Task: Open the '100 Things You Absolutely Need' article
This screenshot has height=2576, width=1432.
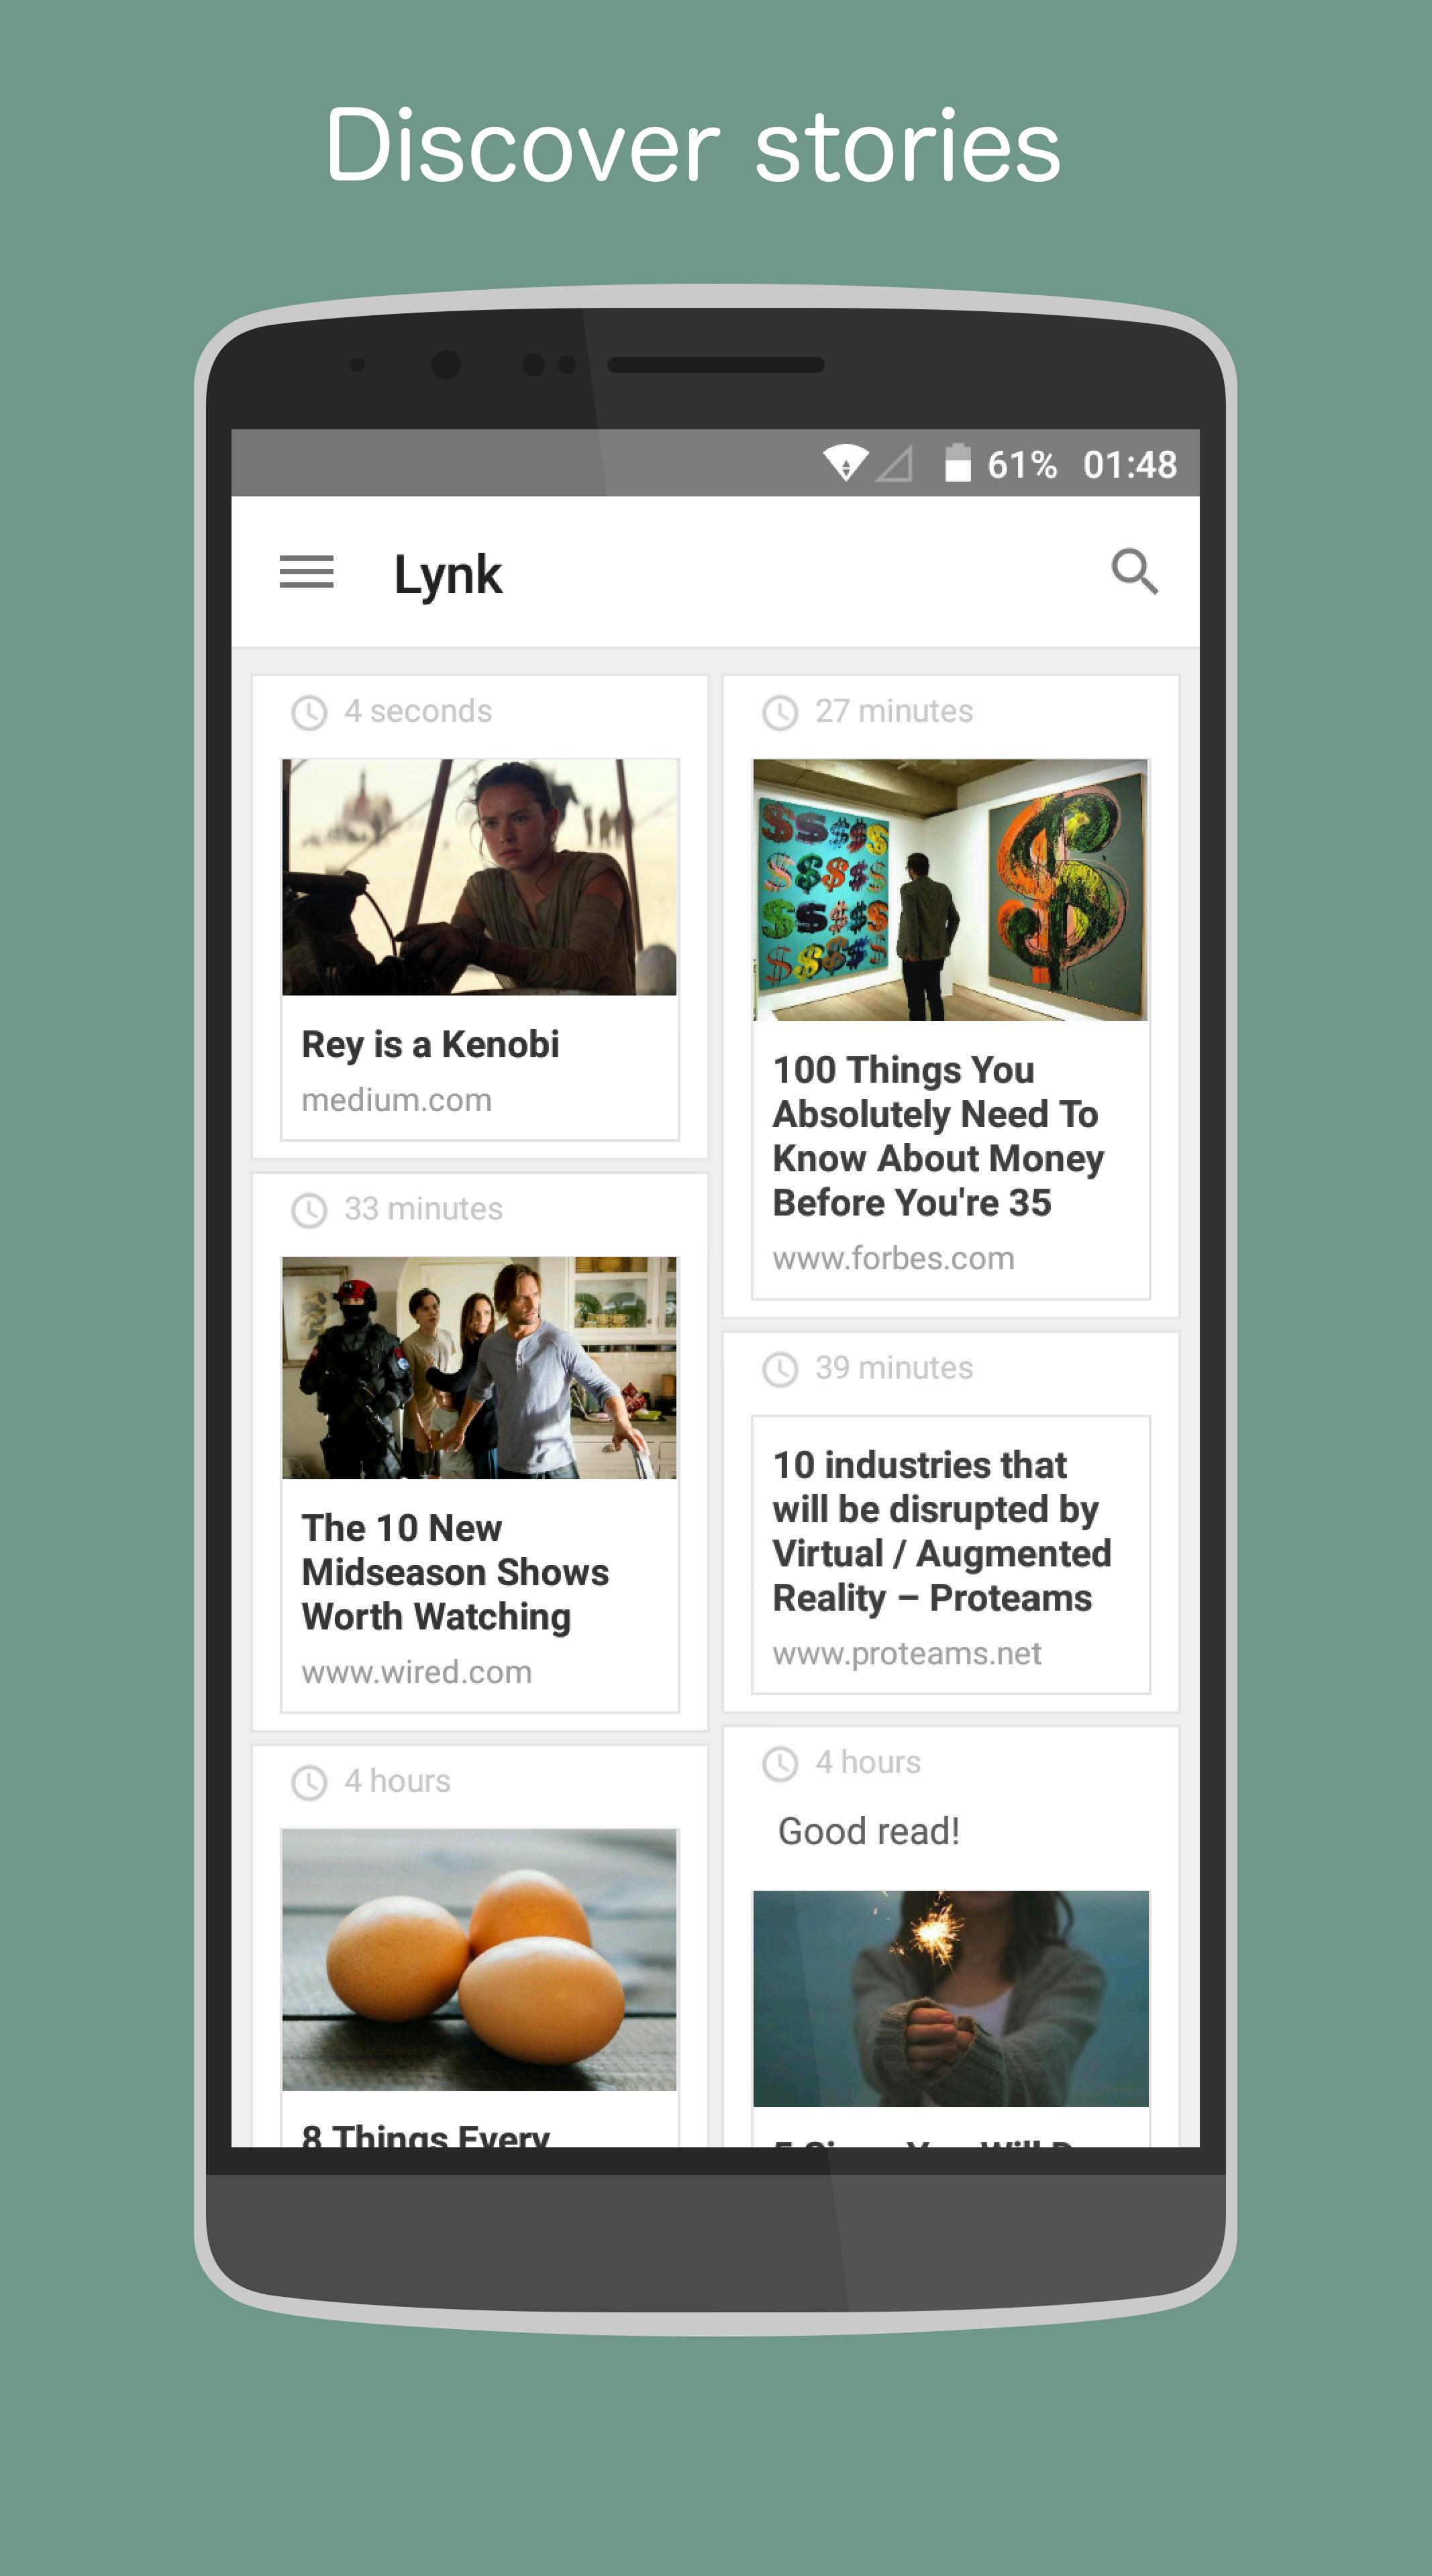Action: (x=938, y=1136)
